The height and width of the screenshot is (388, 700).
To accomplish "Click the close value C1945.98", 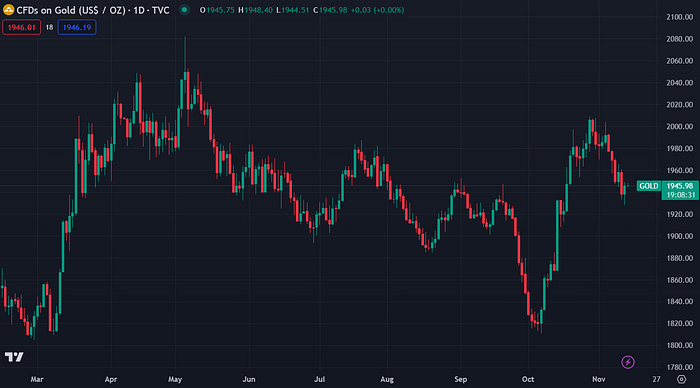I will click(x=330, y=10).
